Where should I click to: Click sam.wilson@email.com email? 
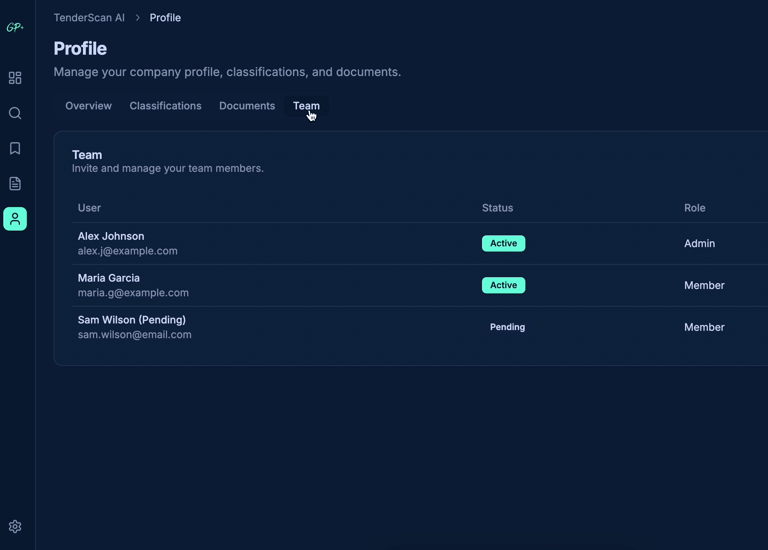click(x=135, y=335)
